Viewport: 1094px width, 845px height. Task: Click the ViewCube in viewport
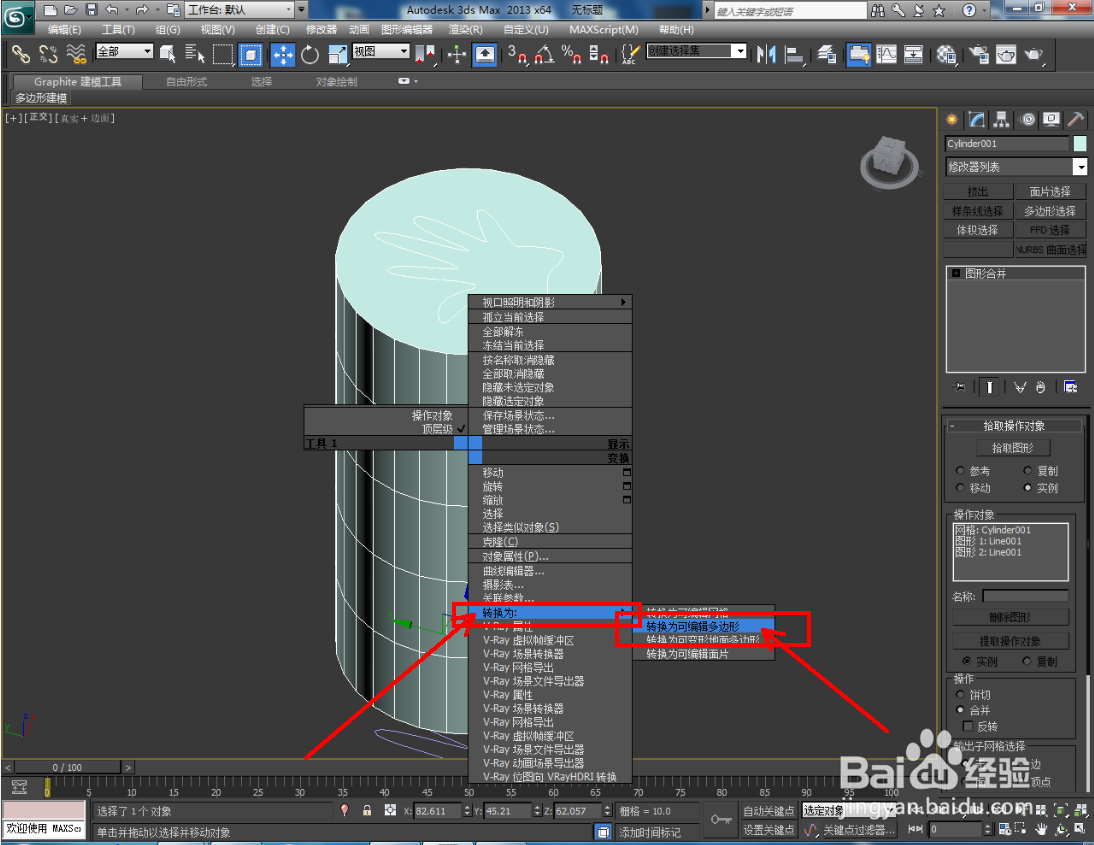[889, 161]
